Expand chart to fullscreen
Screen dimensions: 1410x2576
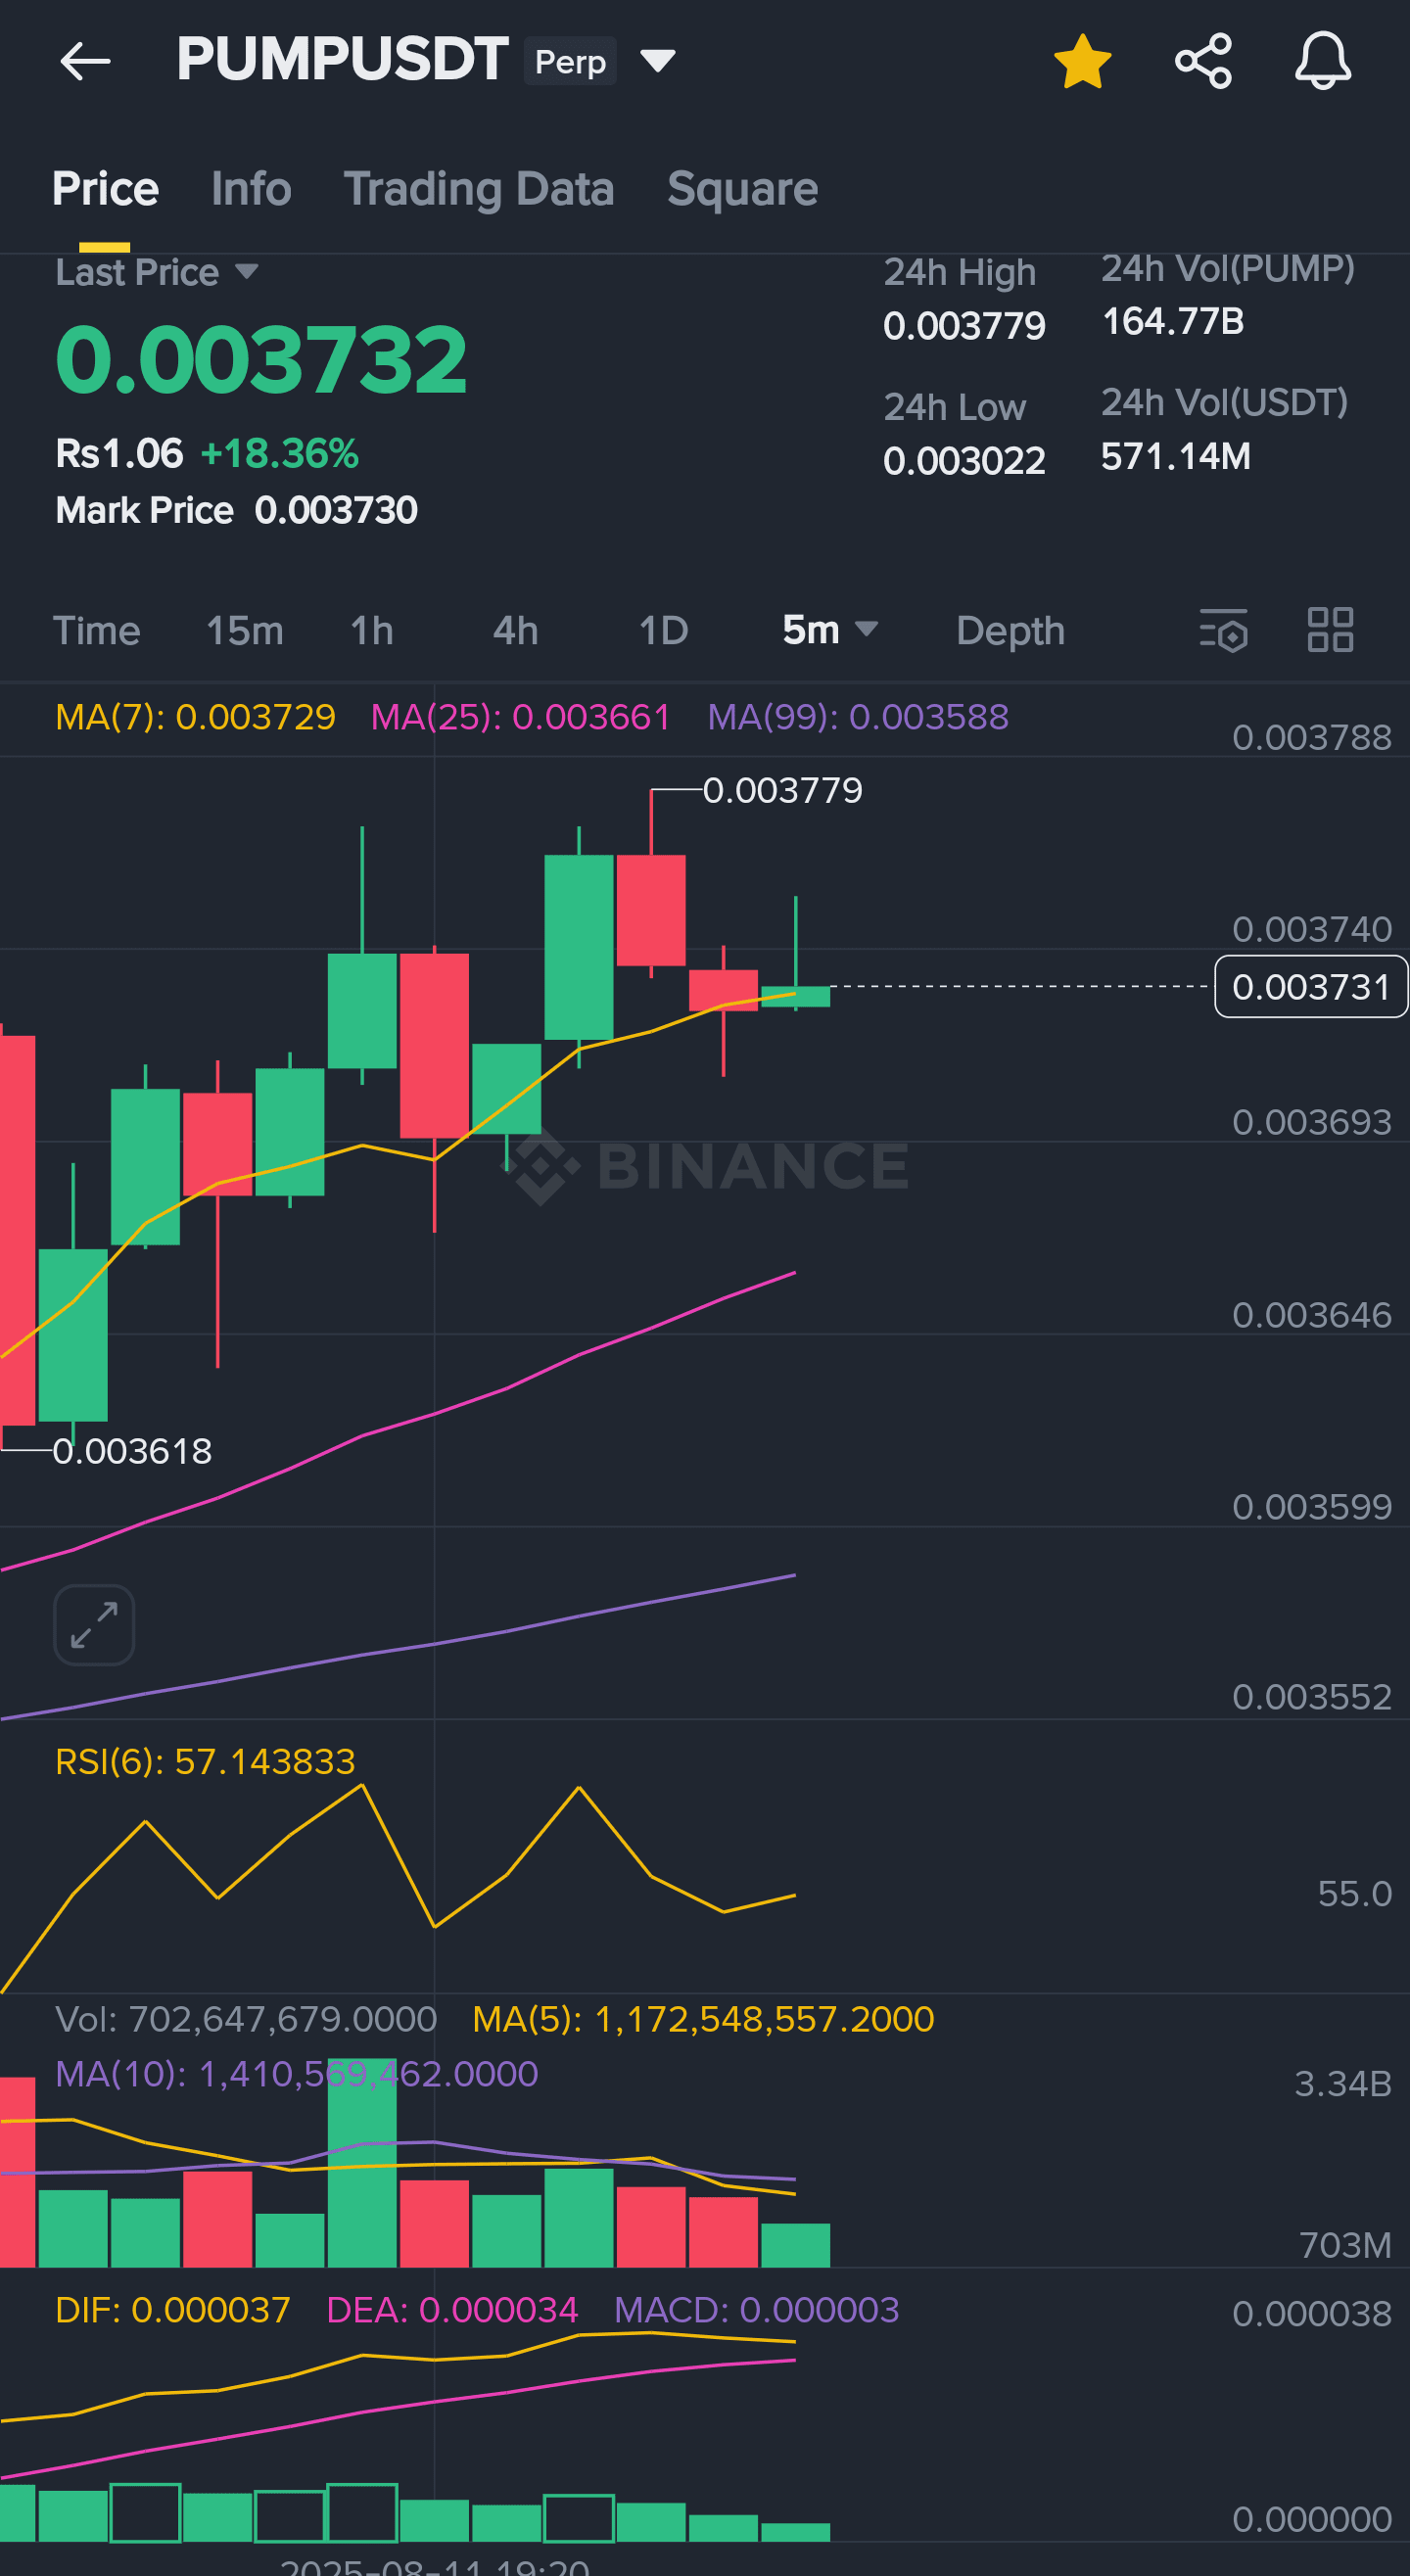[x=94, y=1625]
